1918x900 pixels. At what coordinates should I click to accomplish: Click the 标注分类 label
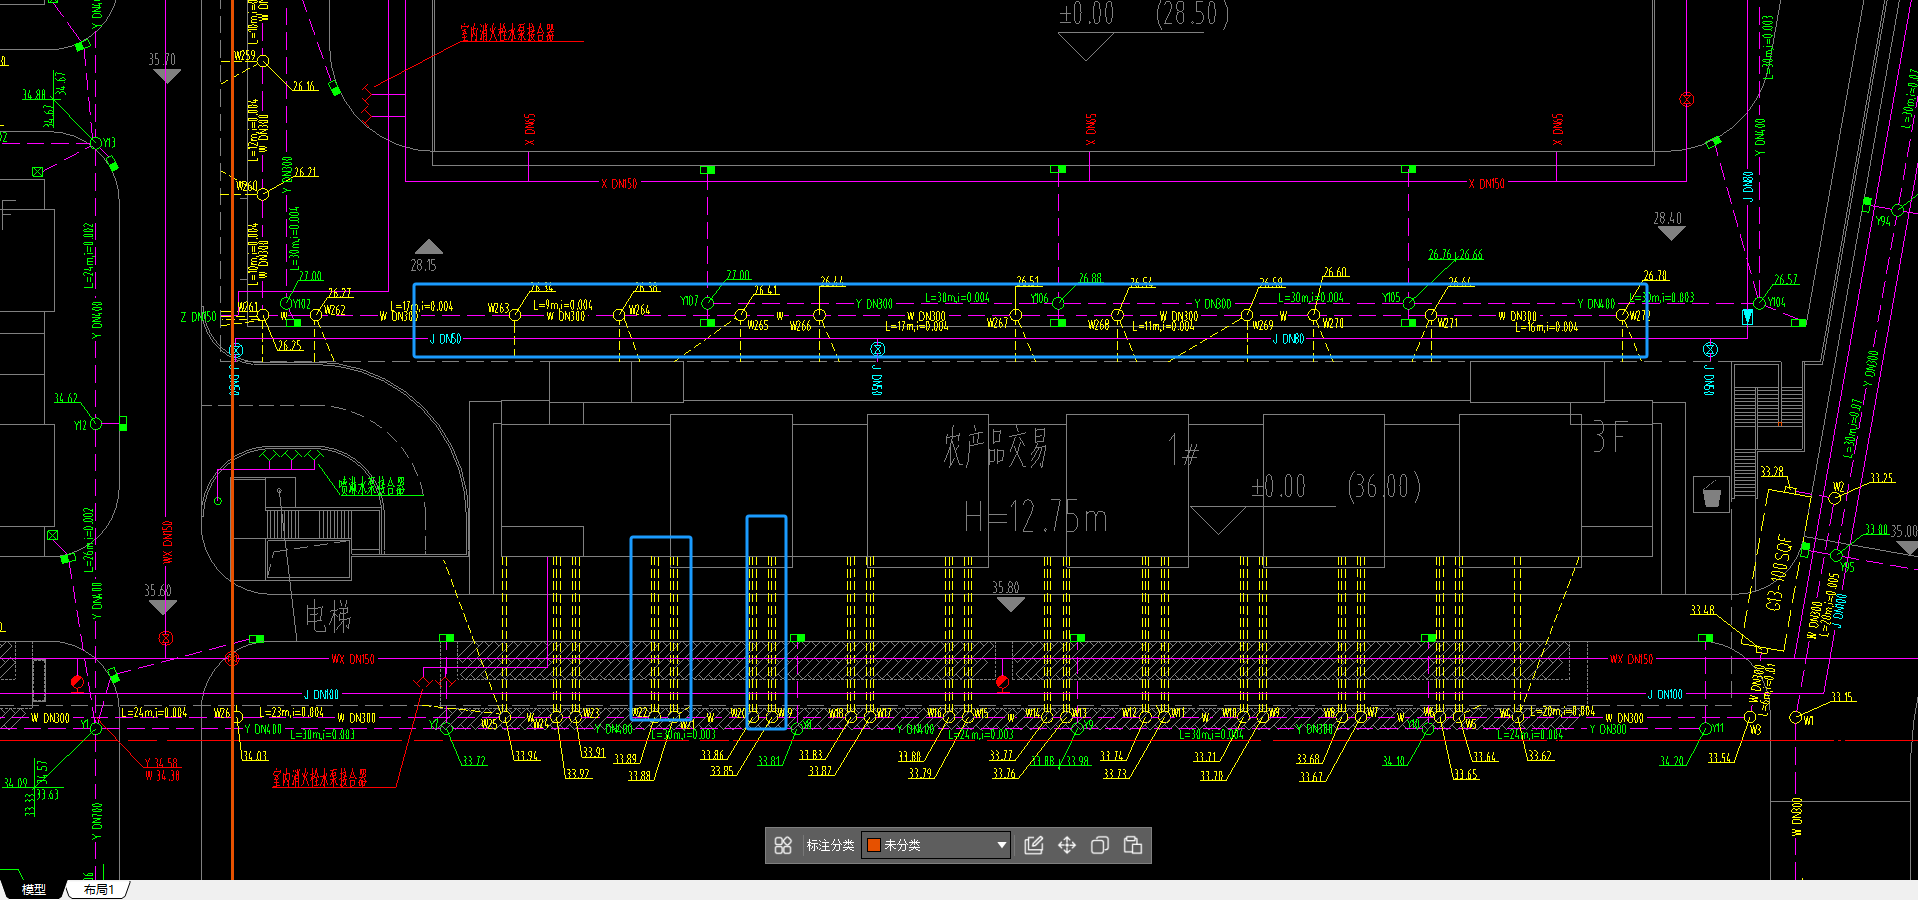(x=830, y=845)
